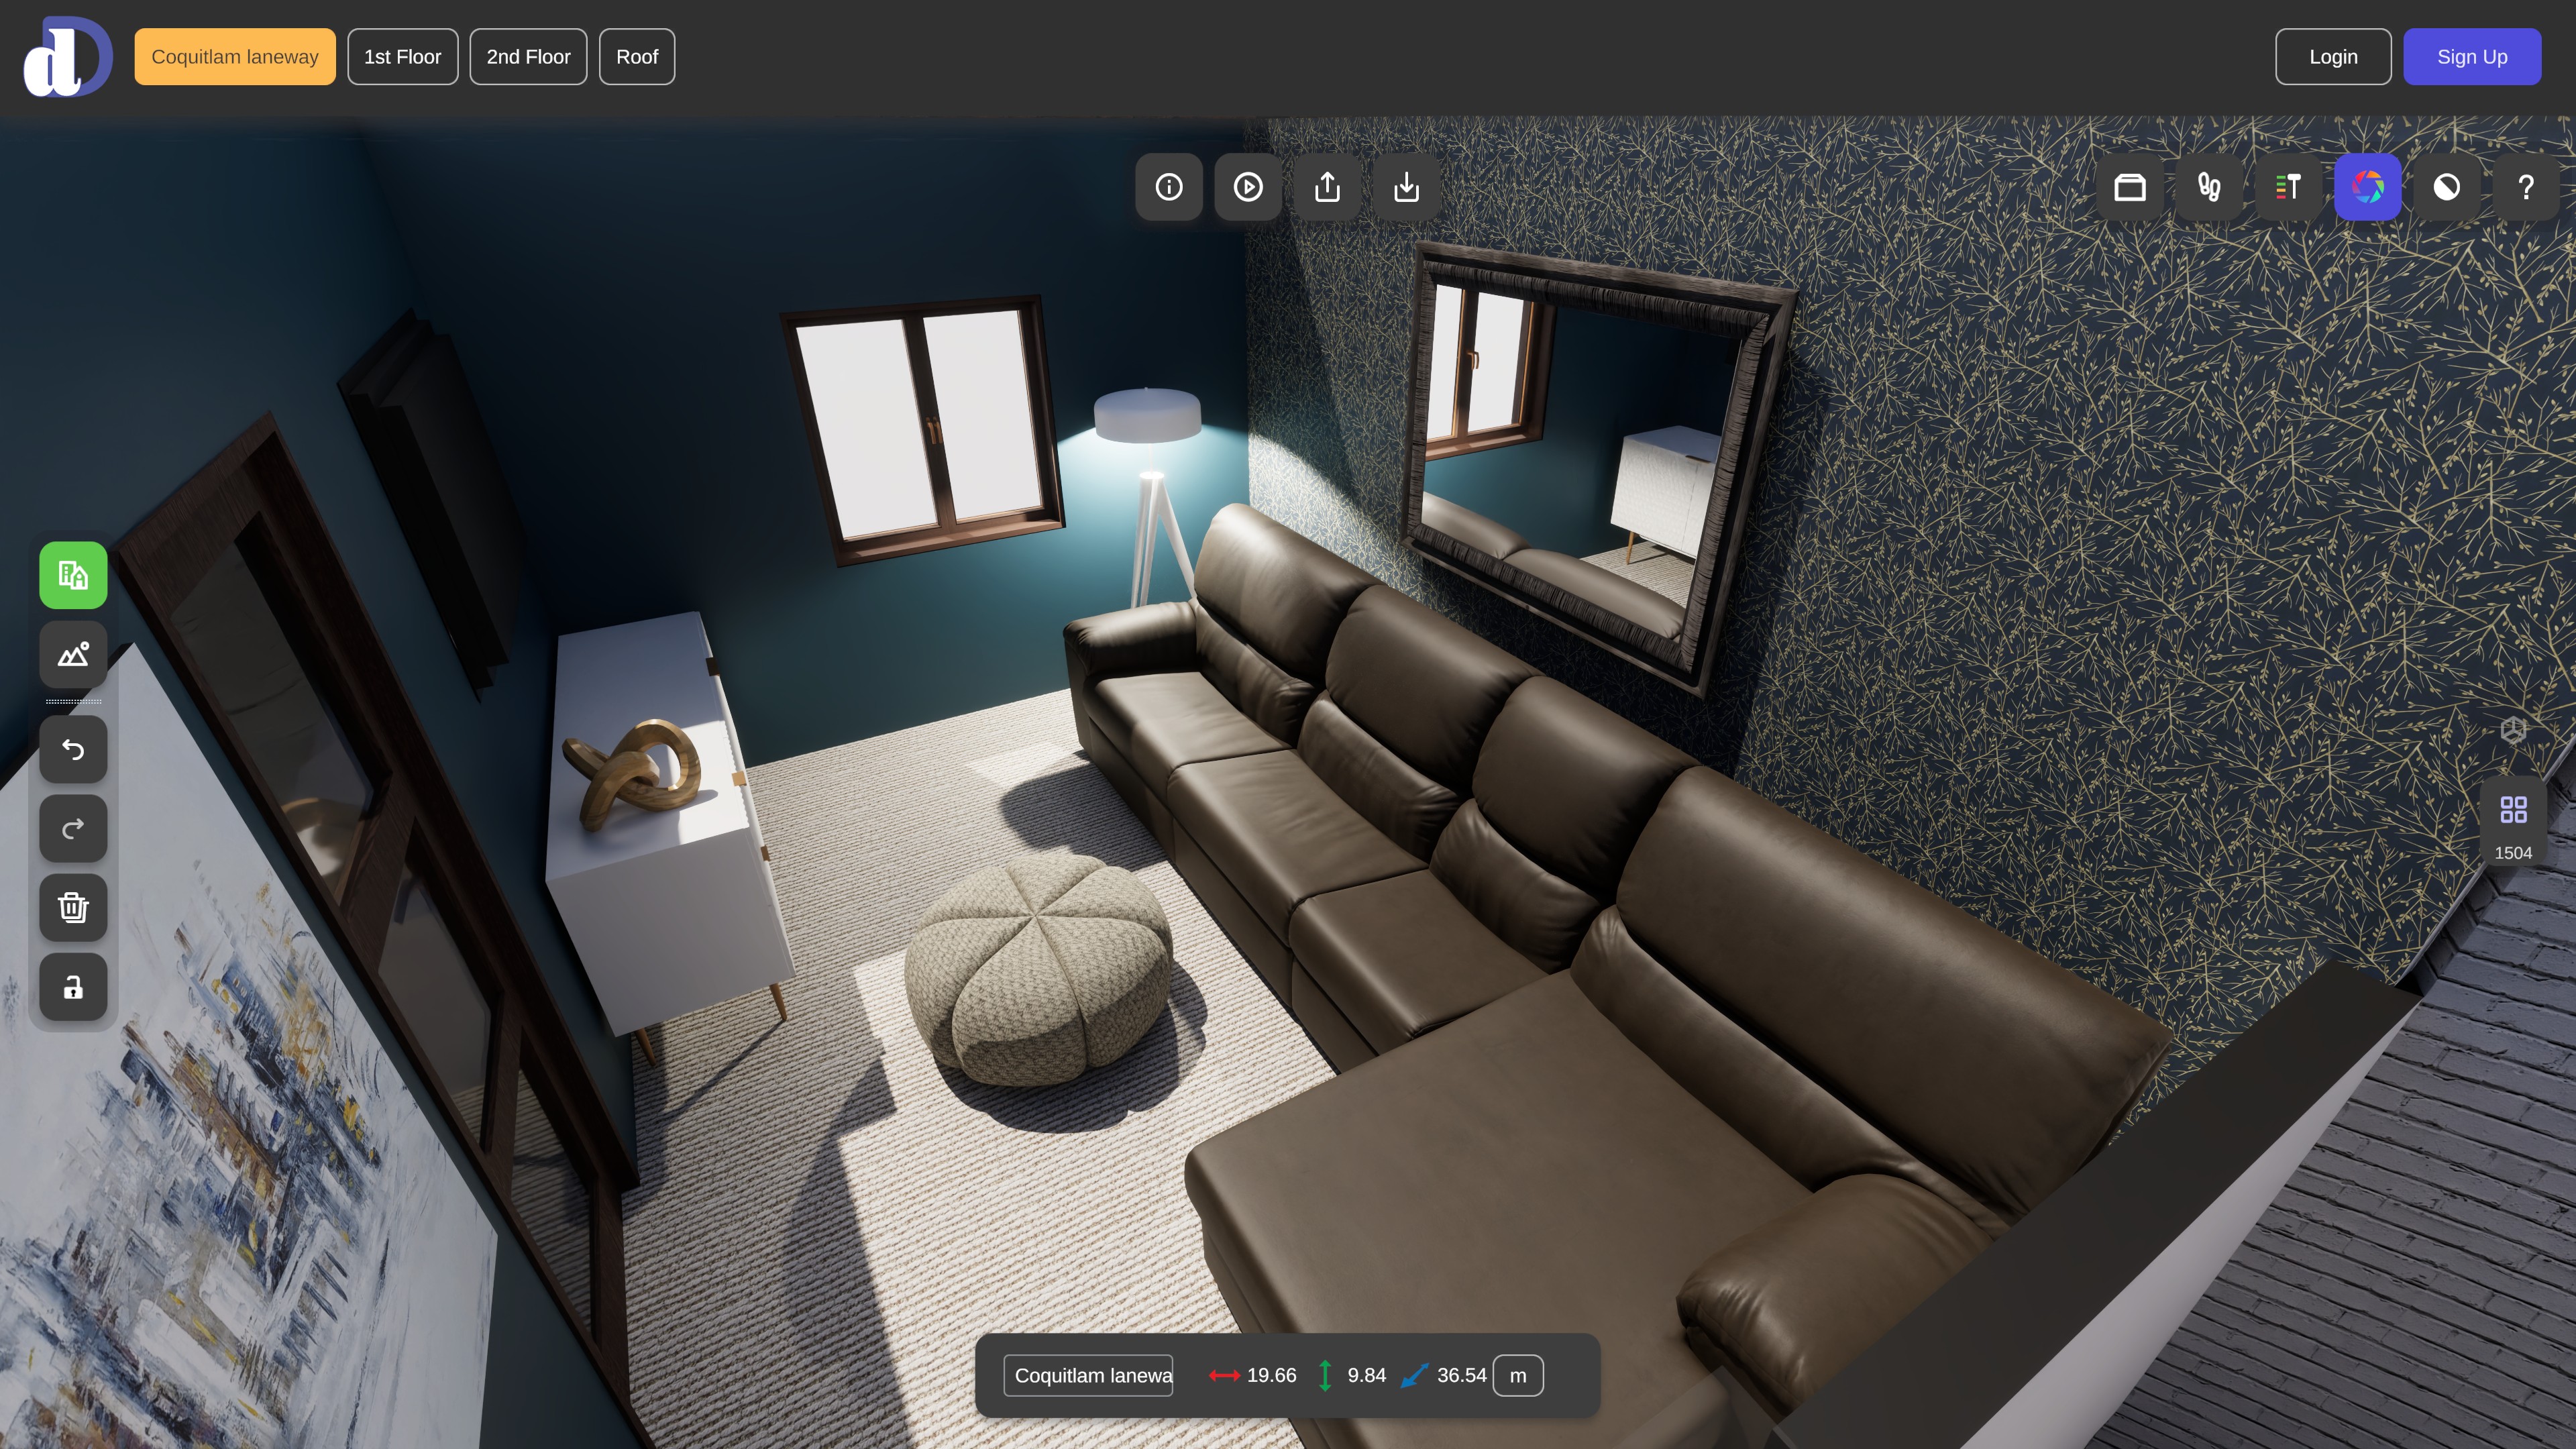Change the units via the m selector
Image resolution: width=2576 pixels, height=1449 pixels.
tap(1517, 1375)
